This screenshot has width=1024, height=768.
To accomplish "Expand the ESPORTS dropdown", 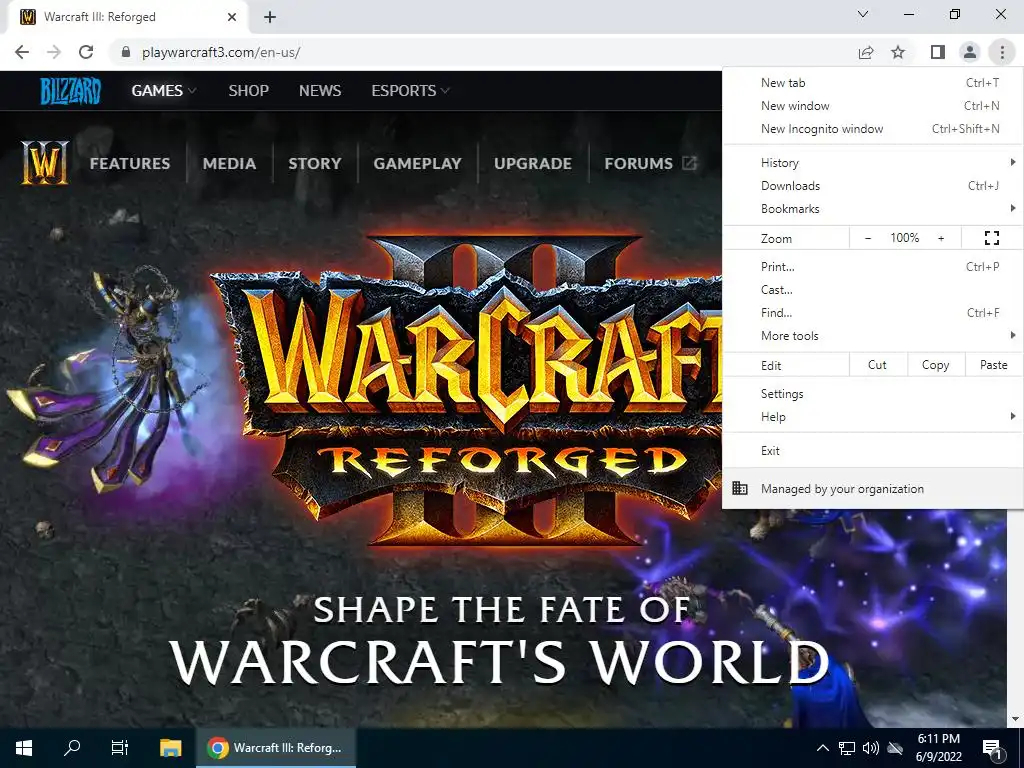I will [x=410, y=91].
